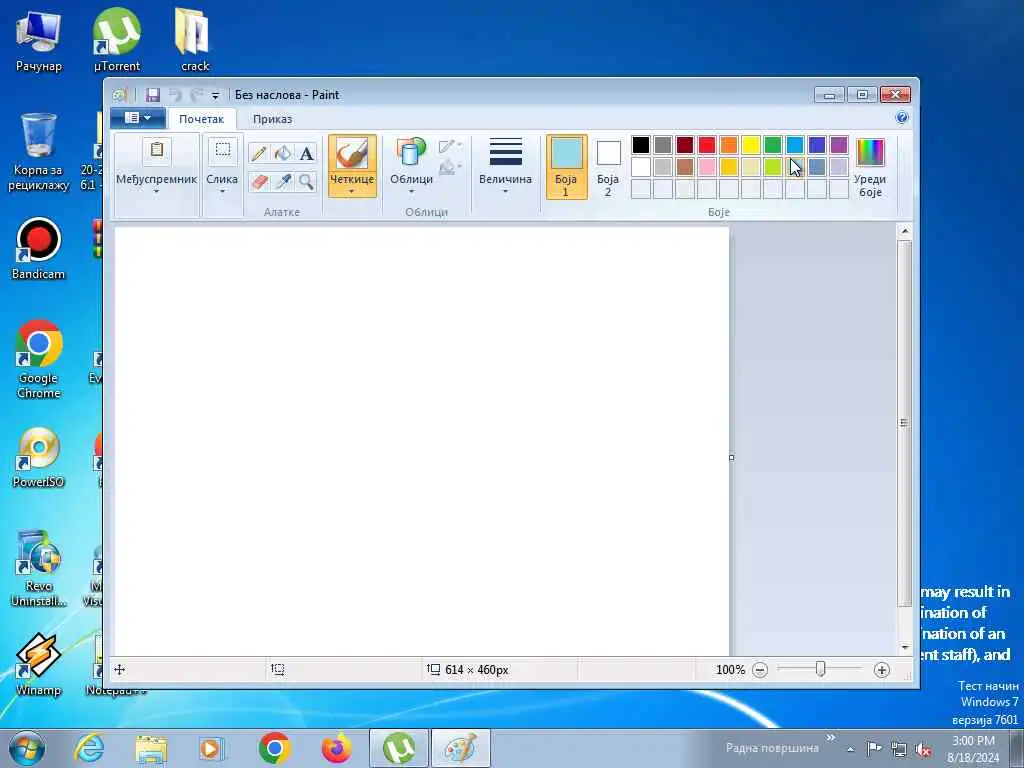1024x768 pixels.
Task: Click Радна површина toolbar in taskbar
Action: coord(772,748)
